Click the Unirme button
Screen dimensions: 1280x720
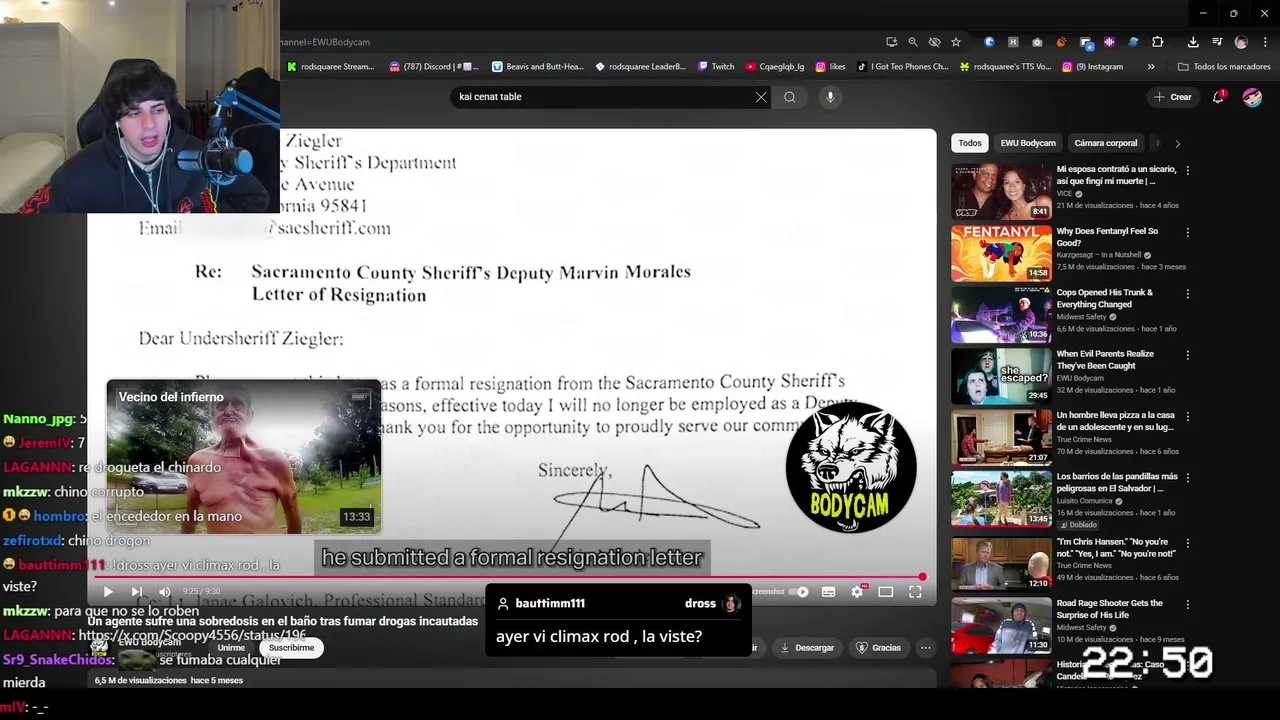(231, 648)
